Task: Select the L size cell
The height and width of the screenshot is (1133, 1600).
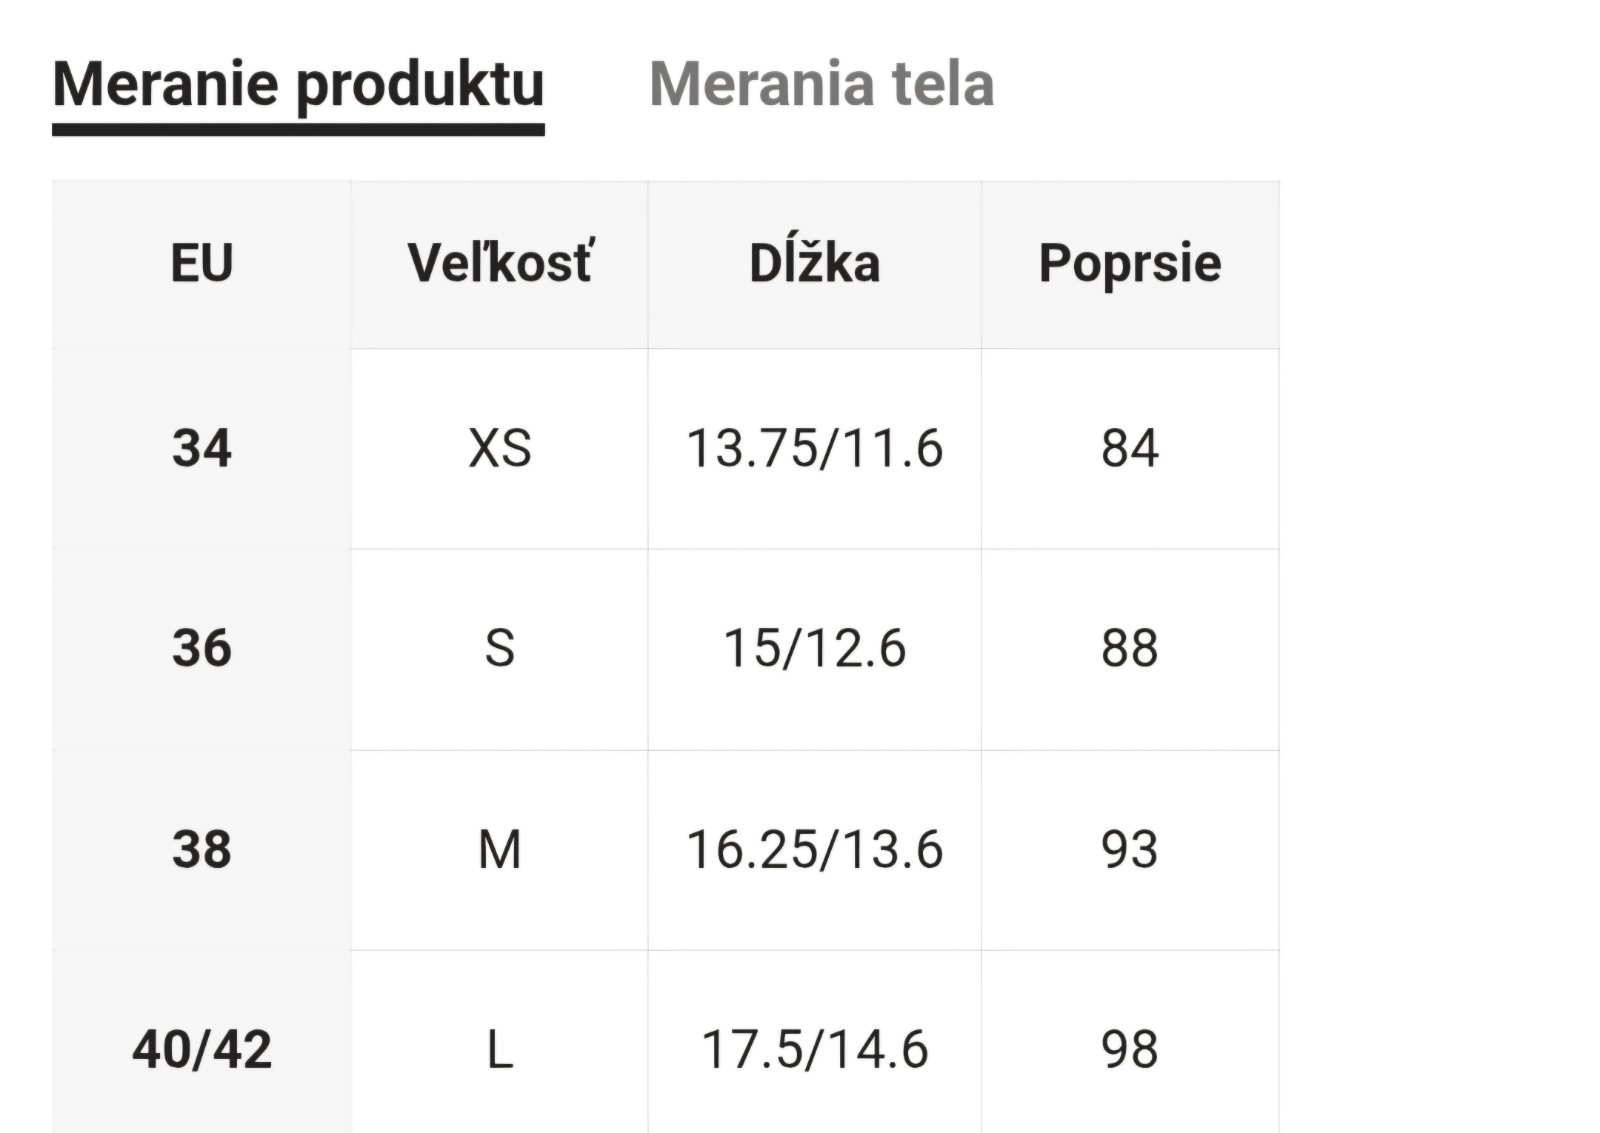Action: (499, 1050)
